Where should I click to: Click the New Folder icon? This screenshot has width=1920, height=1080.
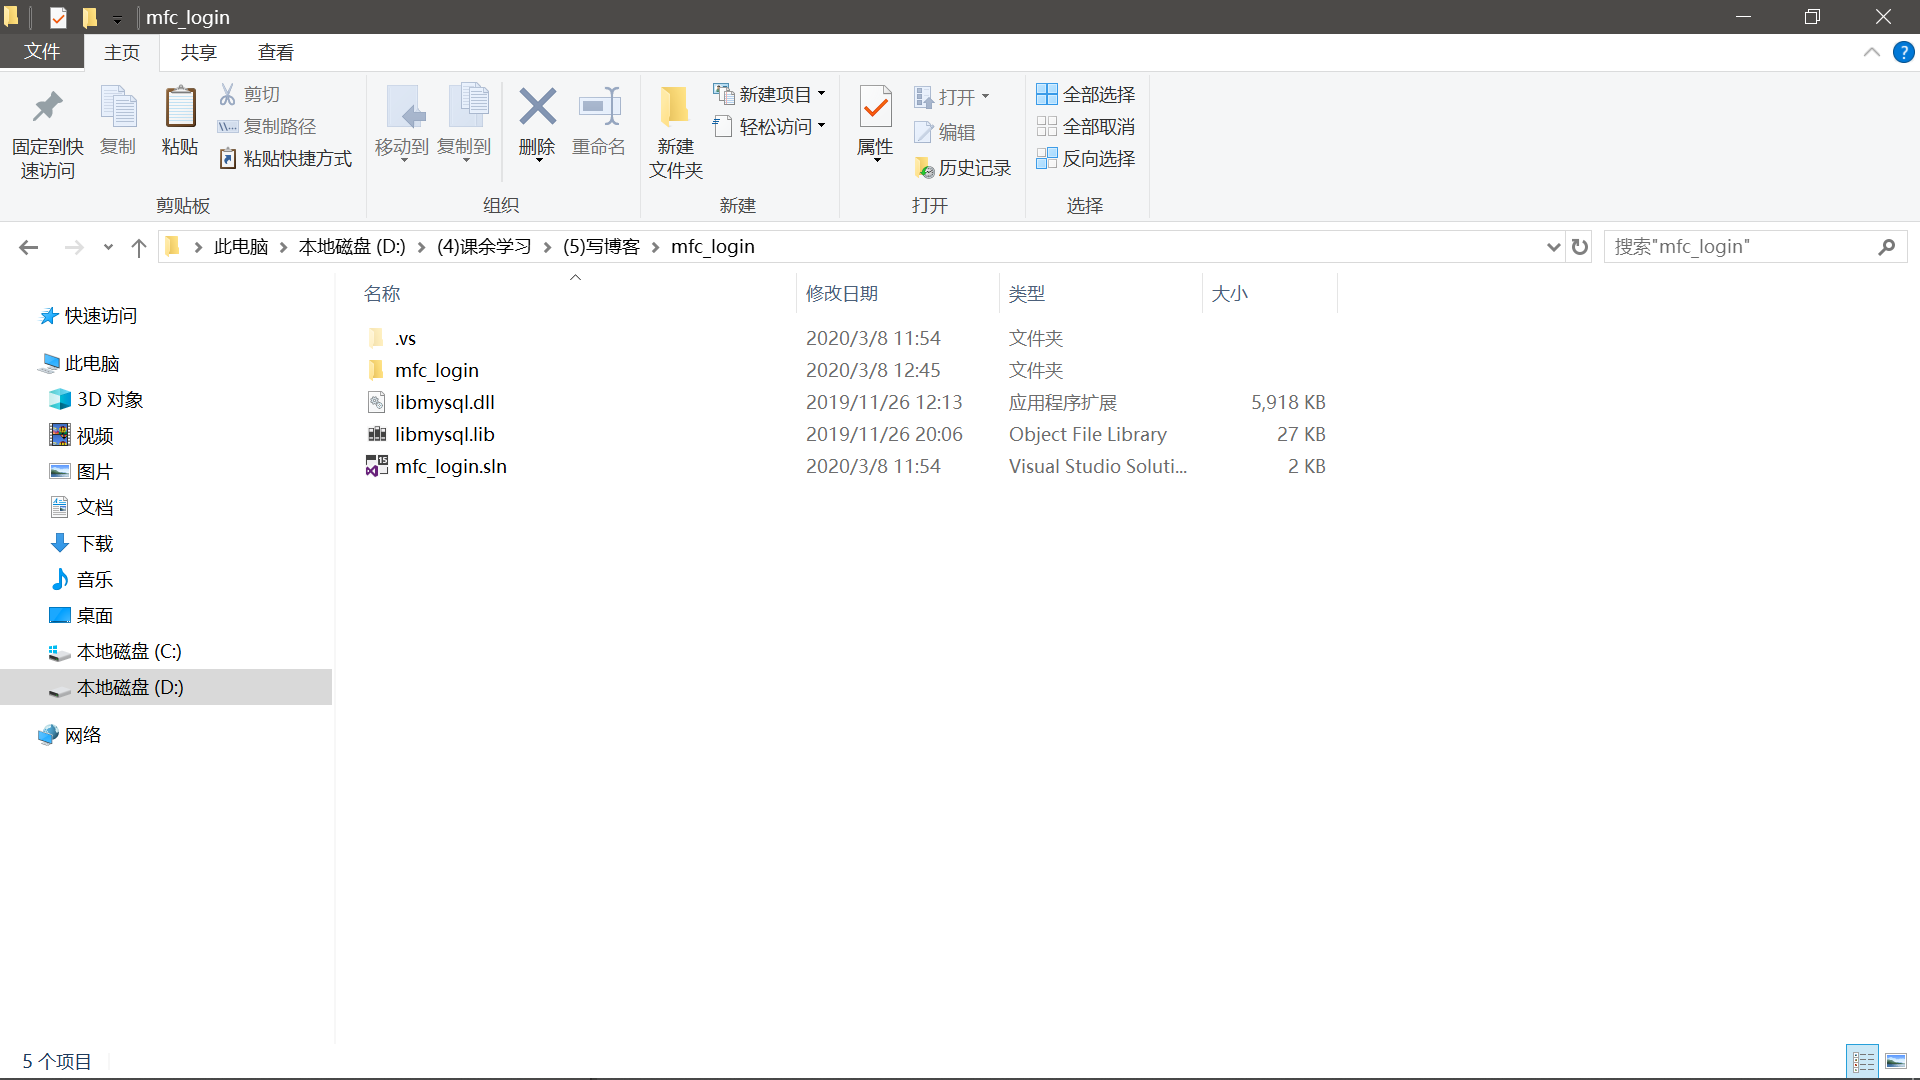tap(675, 108)
